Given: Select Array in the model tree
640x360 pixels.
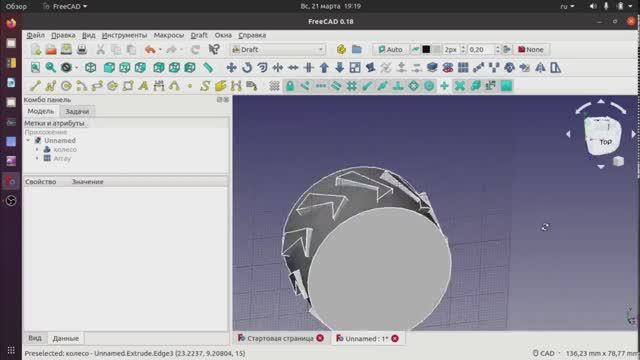Looking at the screenshot, I should pos(62,158).
